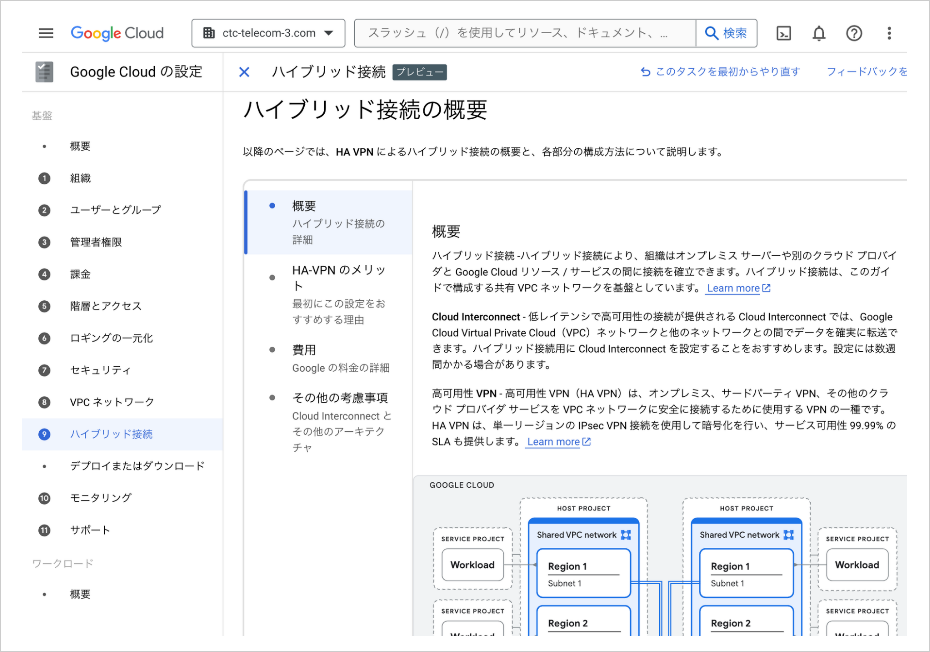The width and height of the screenshot is (930, 652).
Task: Click the Google Cloud logo
Action: 117,33
